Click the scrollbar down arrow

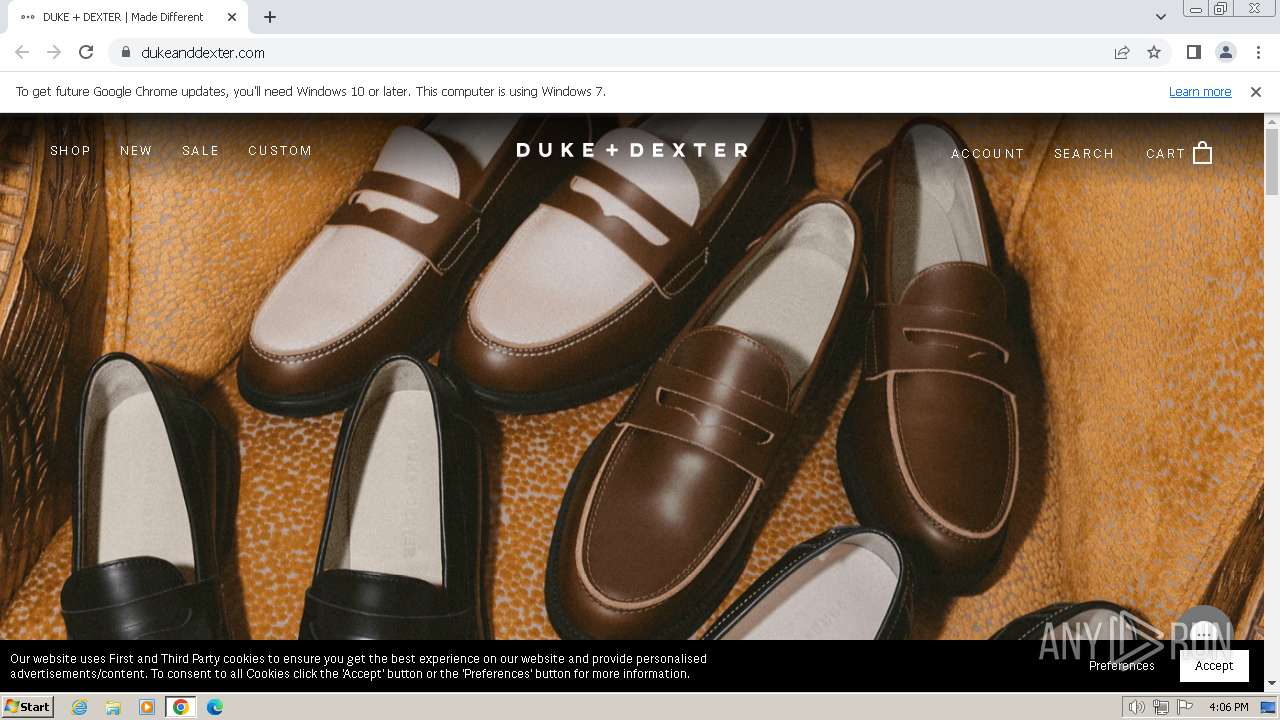(x=1272, y=684)
